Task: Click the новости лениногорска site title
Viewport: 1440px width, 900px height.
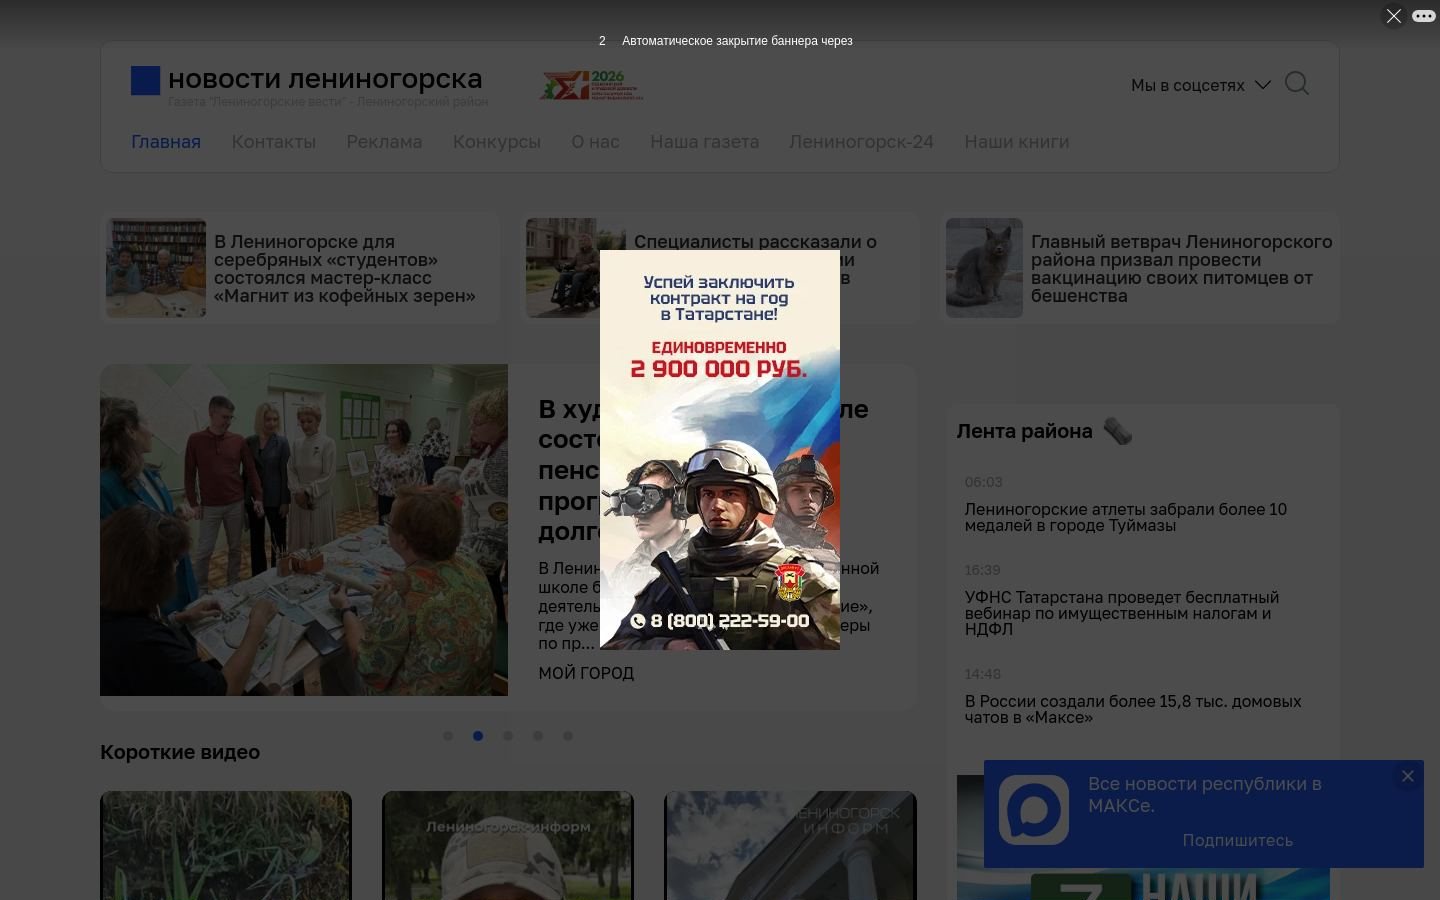Action: [325, 78]
